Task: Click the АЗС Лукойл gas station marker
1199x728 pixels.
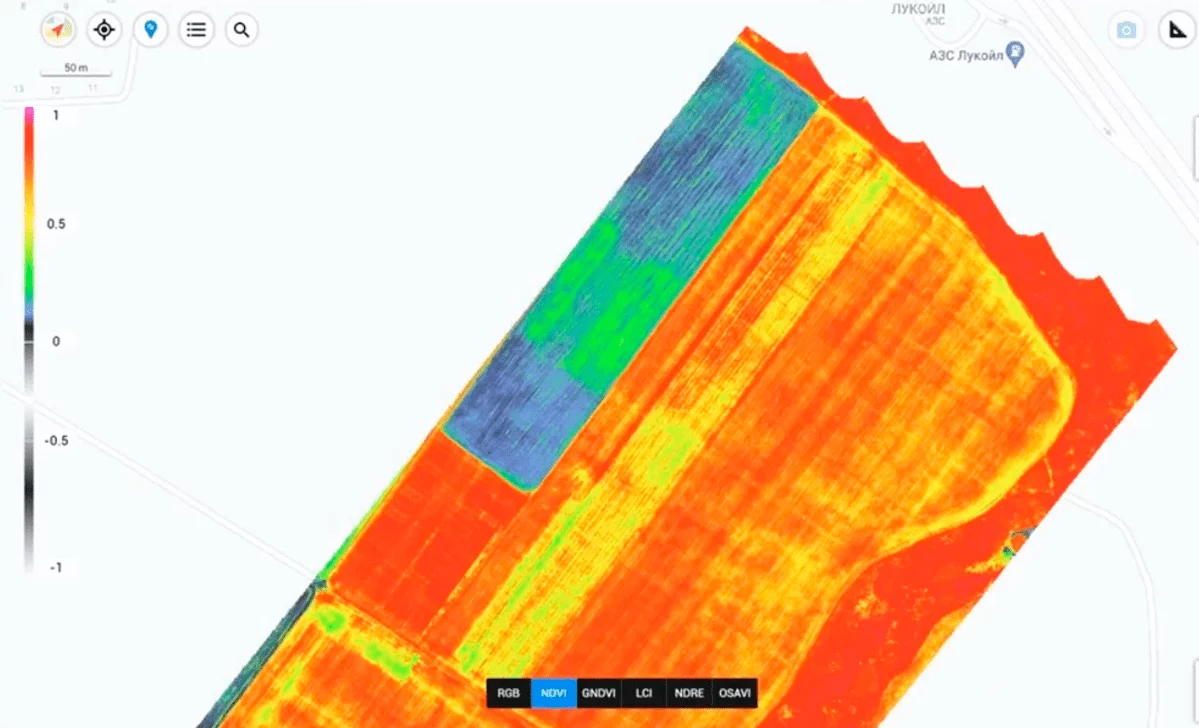Action: [1015, 54]
